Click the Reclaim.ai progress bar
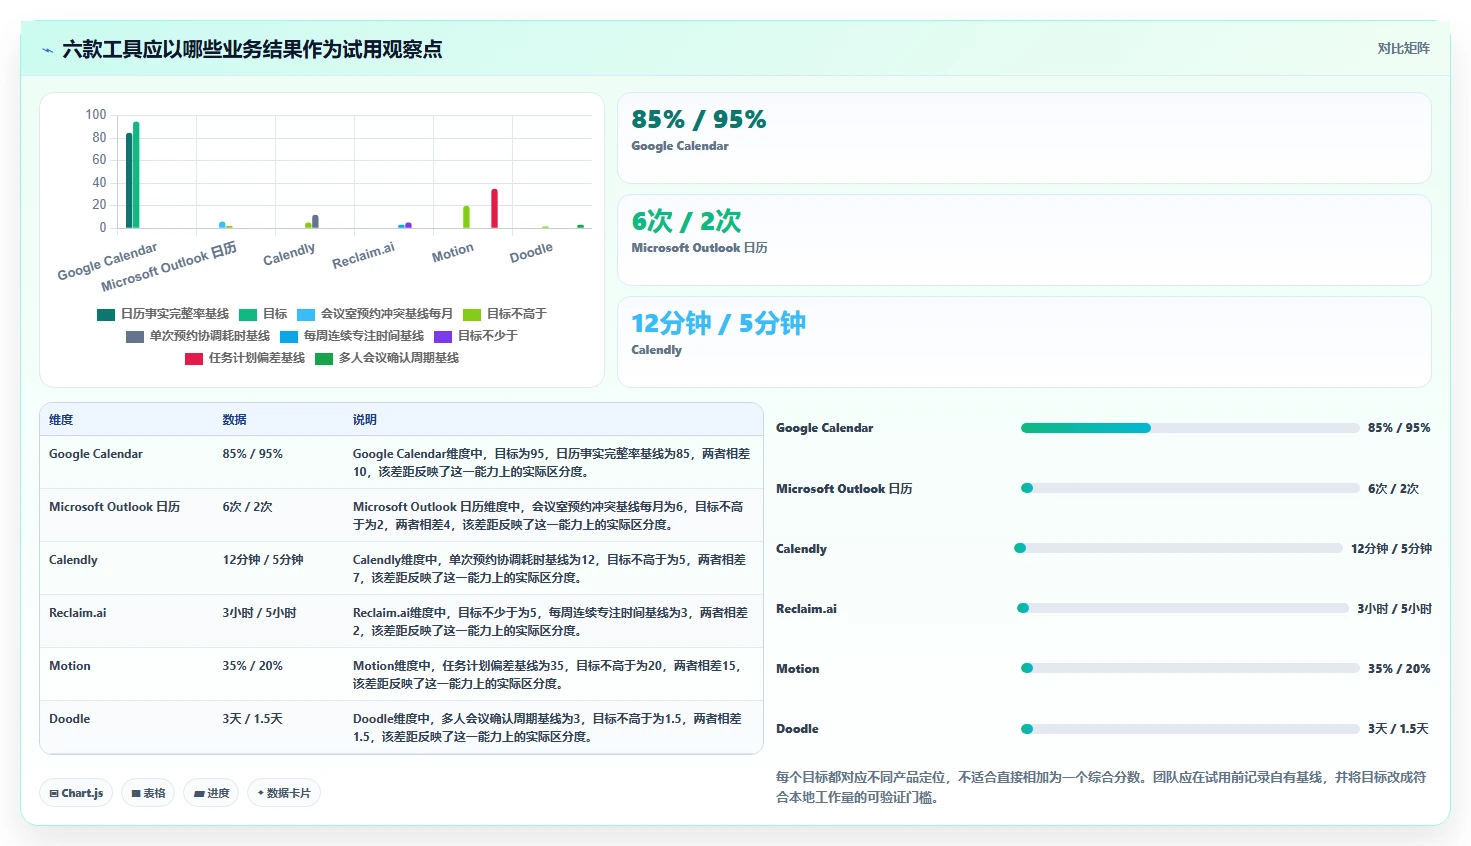Viewport: 1471px width, 846px height. click(x=1183, y=608)
